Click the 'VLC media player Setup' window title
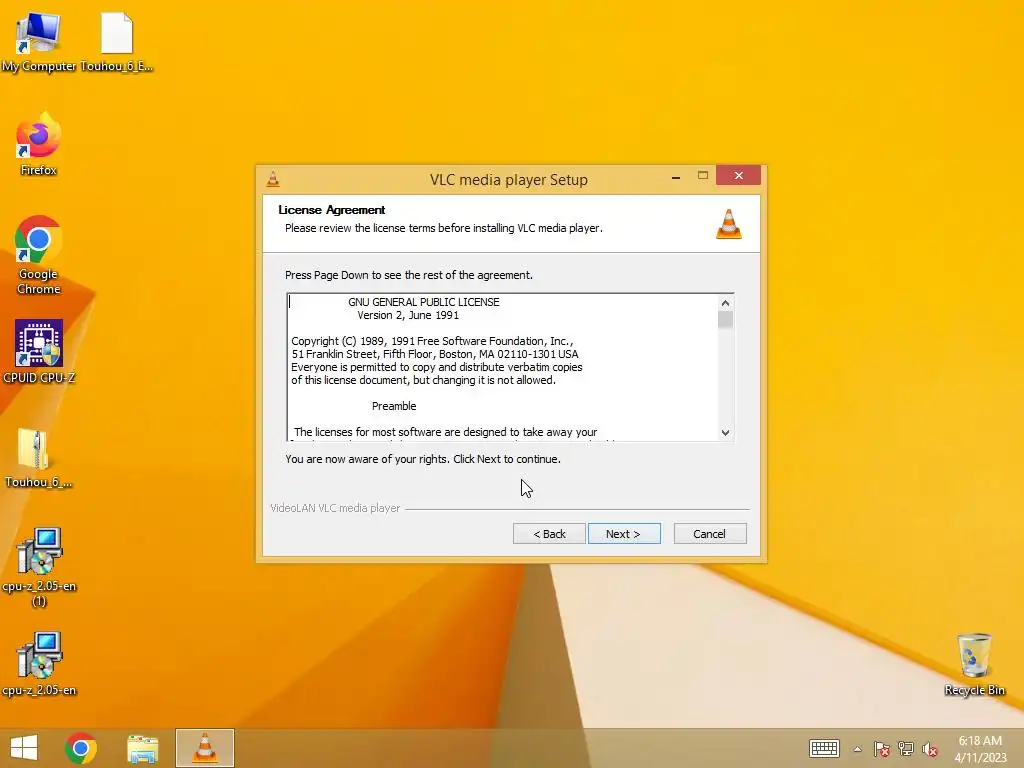 click(x=509, y=180)
